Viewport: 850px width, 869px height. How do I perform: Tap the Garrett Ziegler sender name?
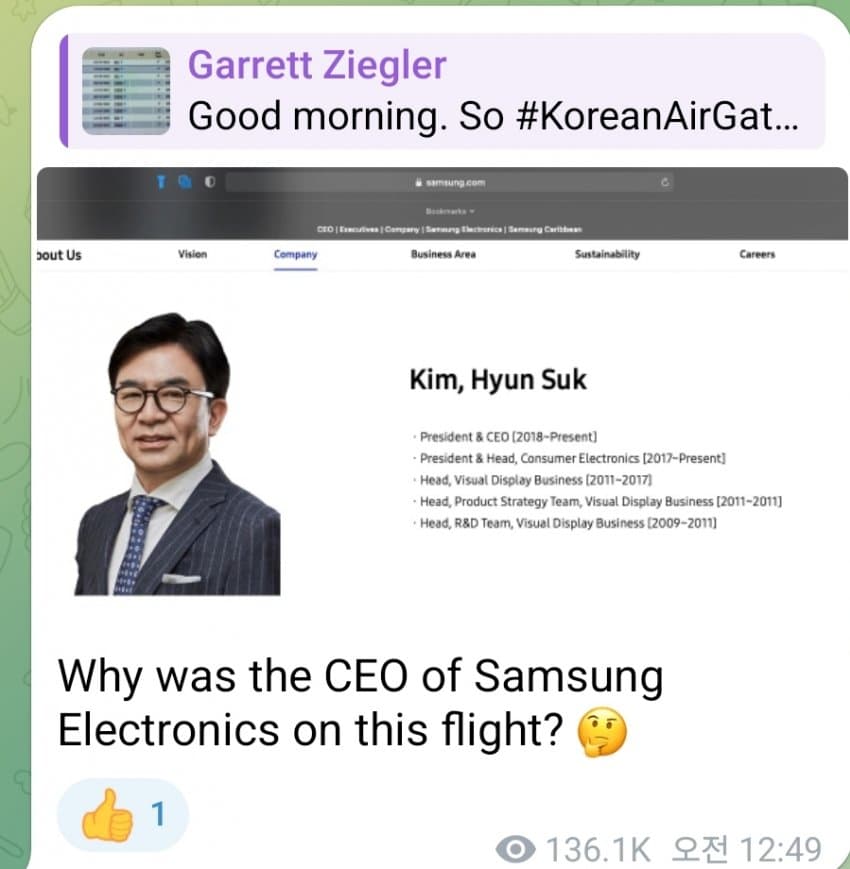(317, 65)
